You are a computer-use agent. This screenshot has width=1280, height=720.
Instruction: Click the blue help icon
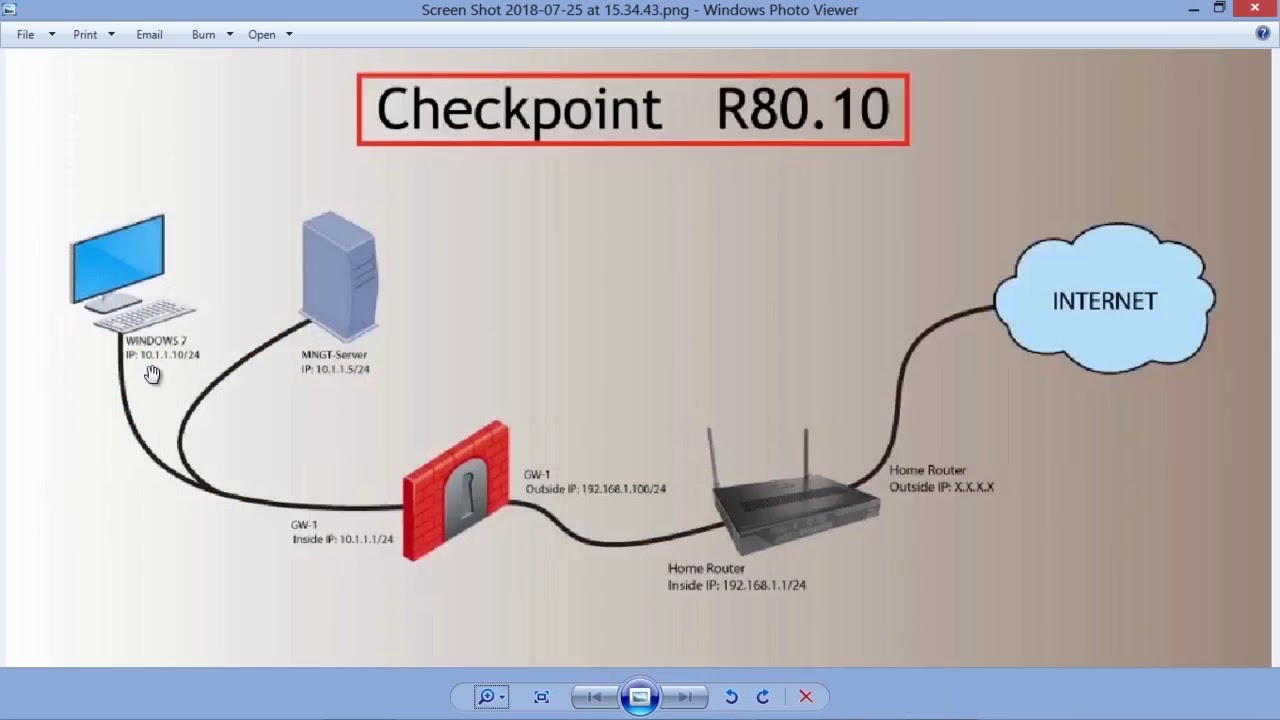click(x=1263, y=34)
